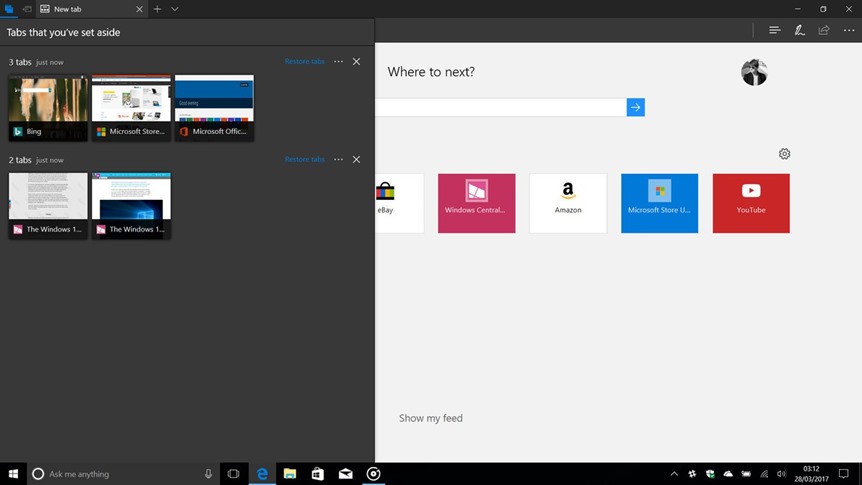Show hidden system tray icons
862x485 pixels.
[x=674, y=473]
